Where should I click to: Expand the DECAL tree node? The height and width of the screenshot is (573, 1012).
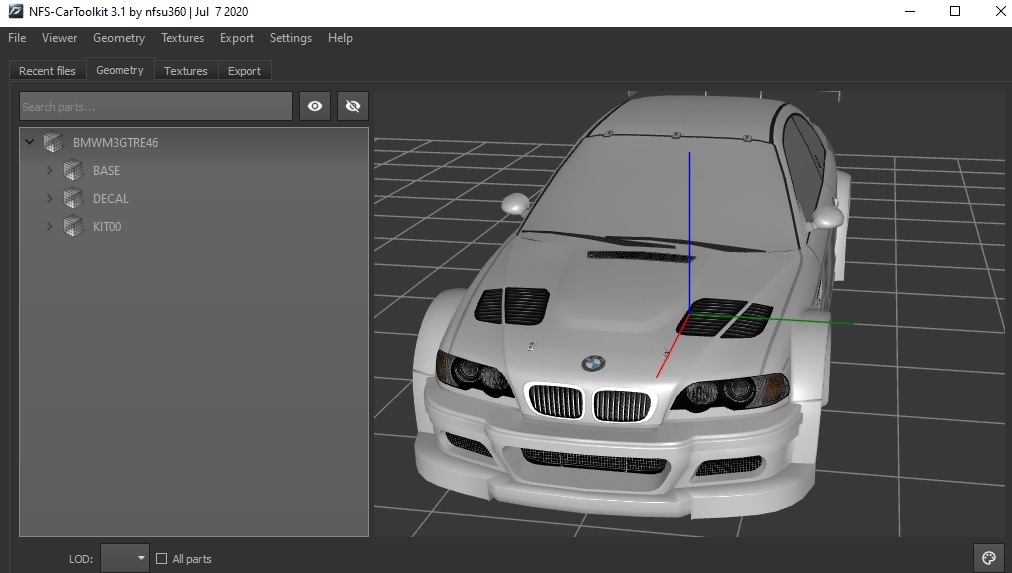50,199
